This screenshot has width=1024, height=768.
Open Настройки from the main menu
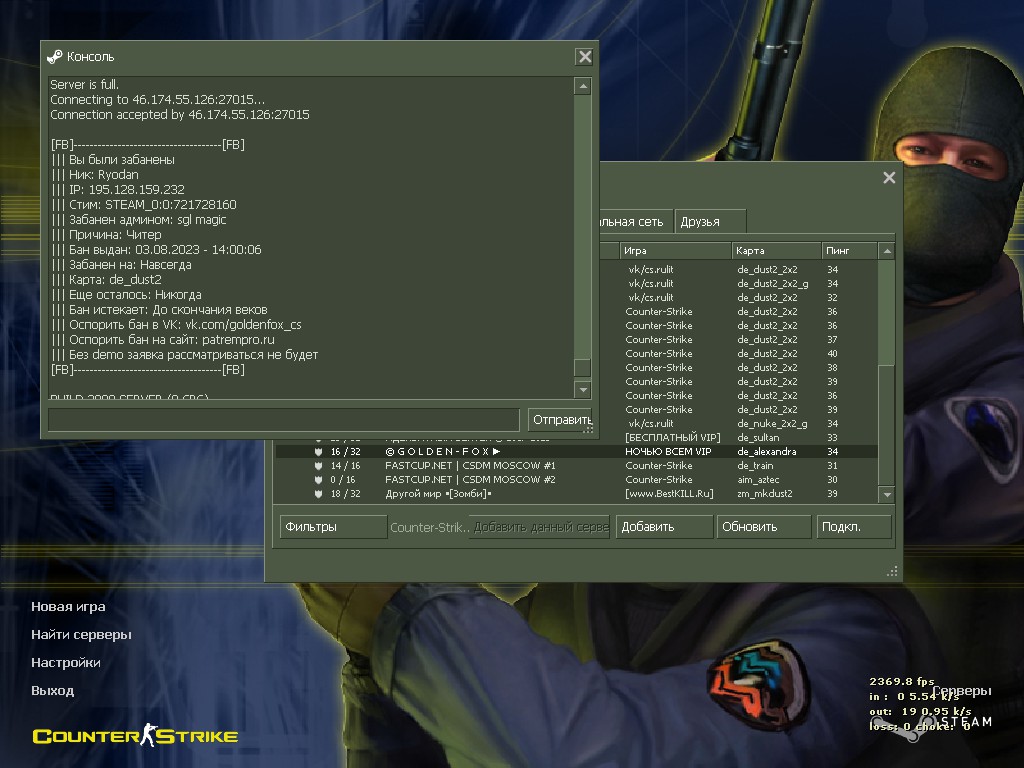coord(66,663)
